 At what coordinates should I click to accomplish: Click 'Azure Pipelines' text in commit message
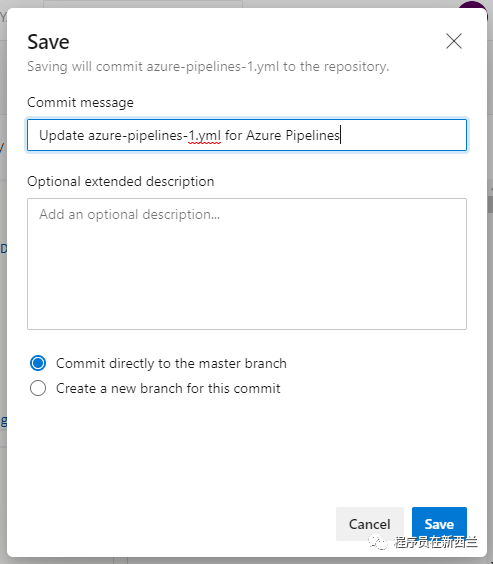[293, 135]
